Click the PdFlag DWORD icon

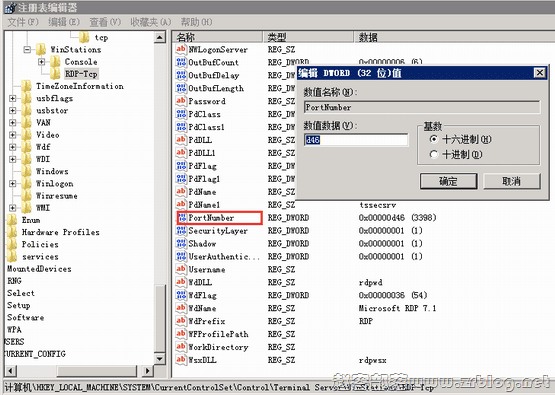(181, 166)
